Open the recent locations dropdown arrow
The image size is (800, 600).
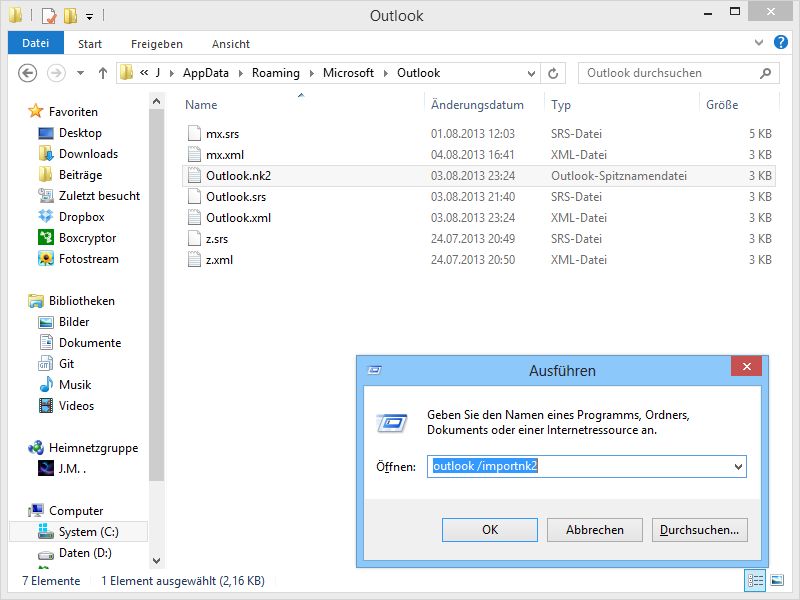[80, 73]
